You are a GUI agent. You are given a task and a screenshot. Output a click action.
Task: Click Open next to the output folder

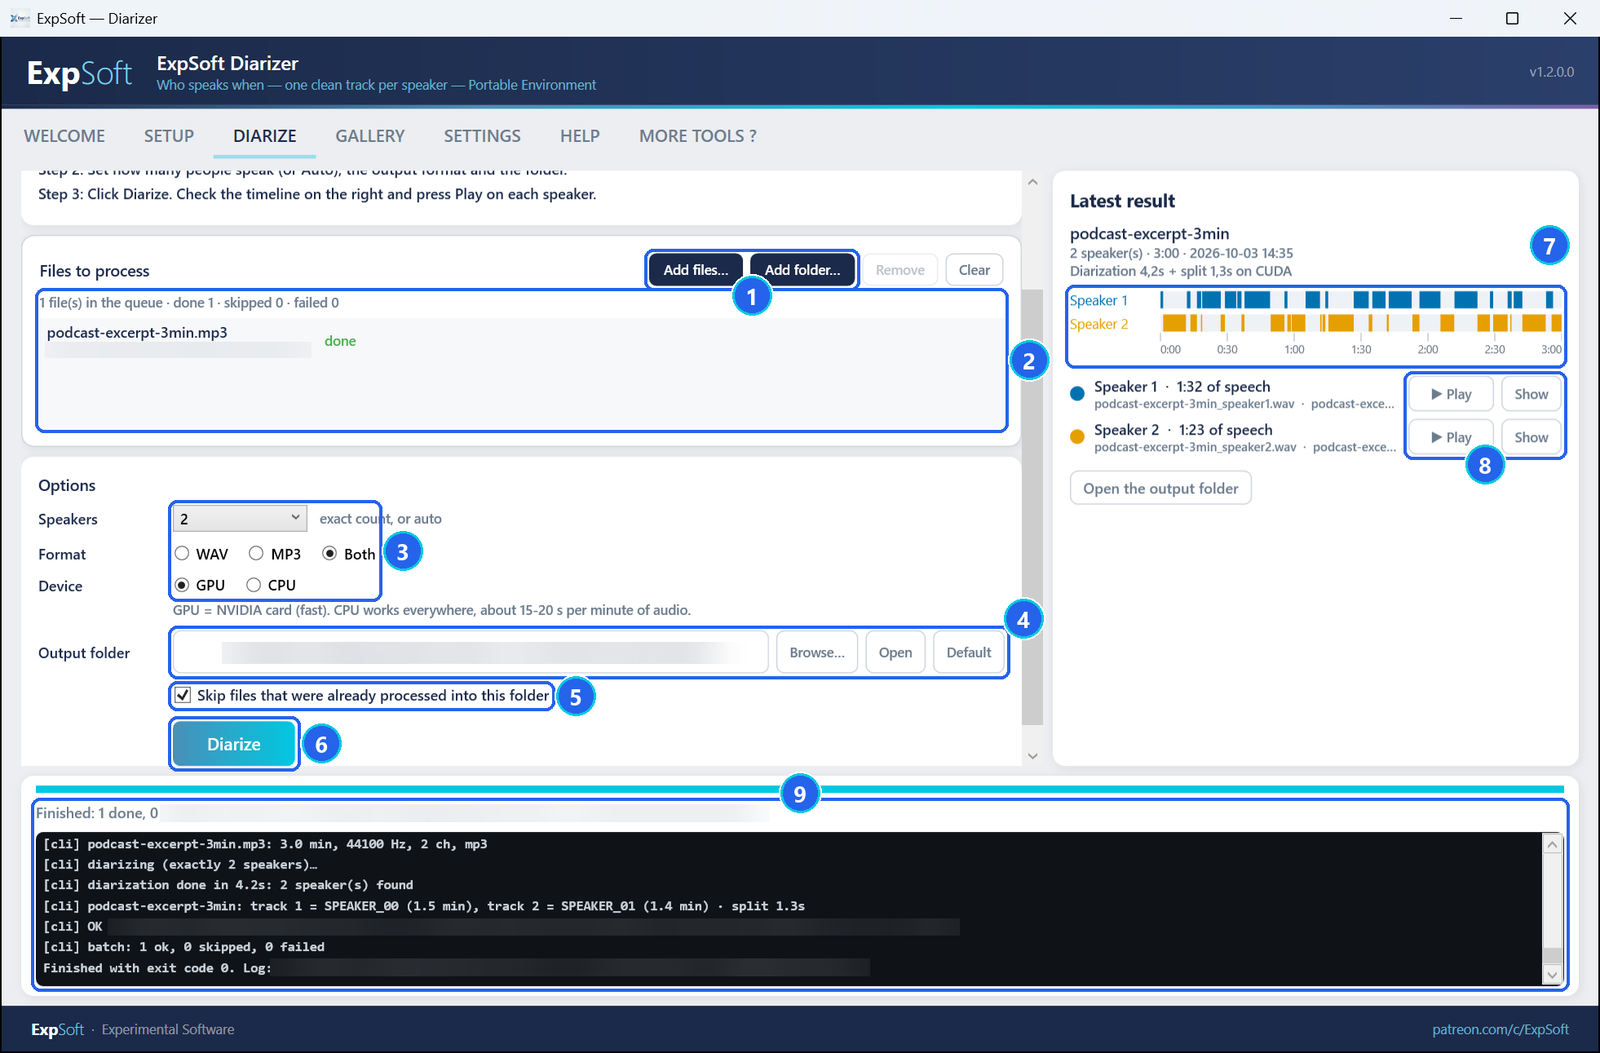click(895, 652)
